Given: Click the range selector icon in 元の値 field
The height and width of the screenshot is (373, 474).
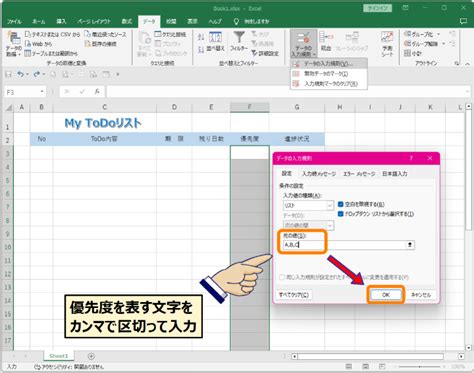Looking at the screenshot, I should 410,245.
